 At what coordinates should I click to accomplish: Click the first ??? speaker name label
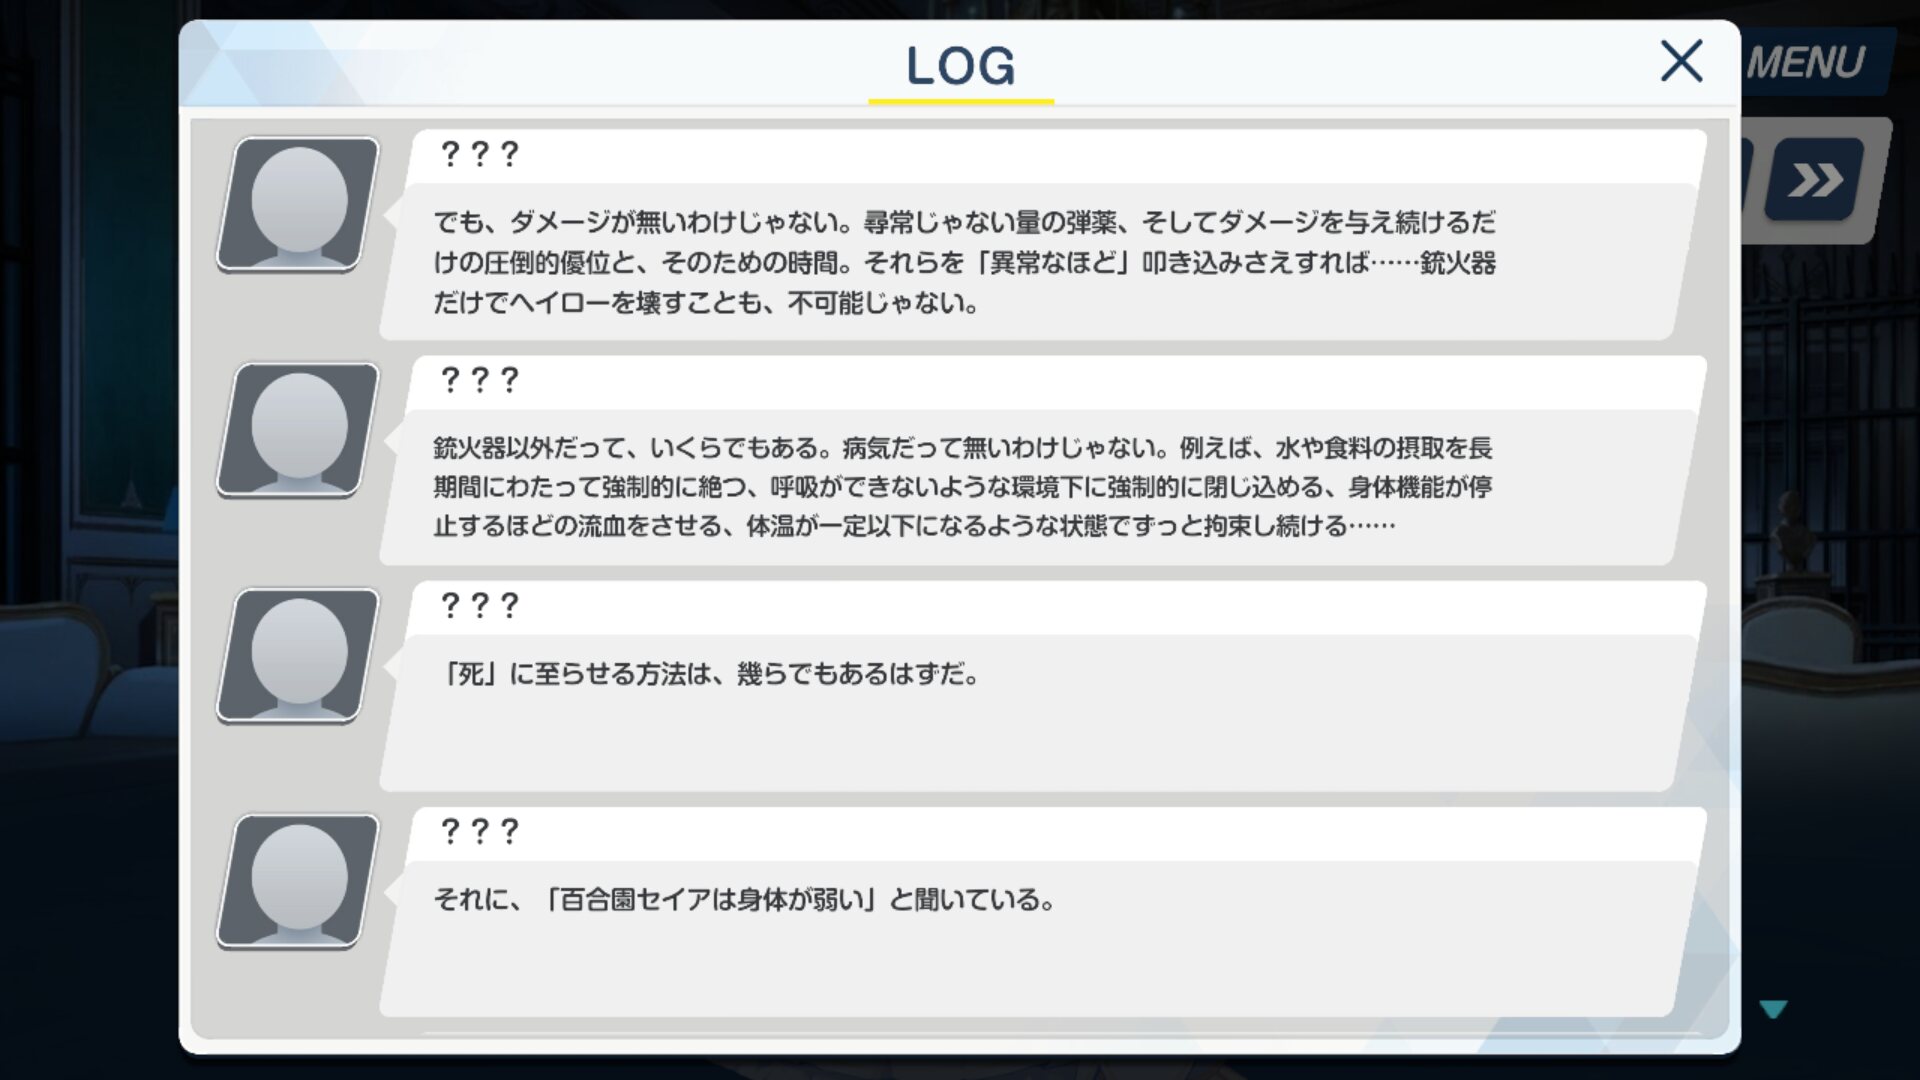tap(479, 154)
